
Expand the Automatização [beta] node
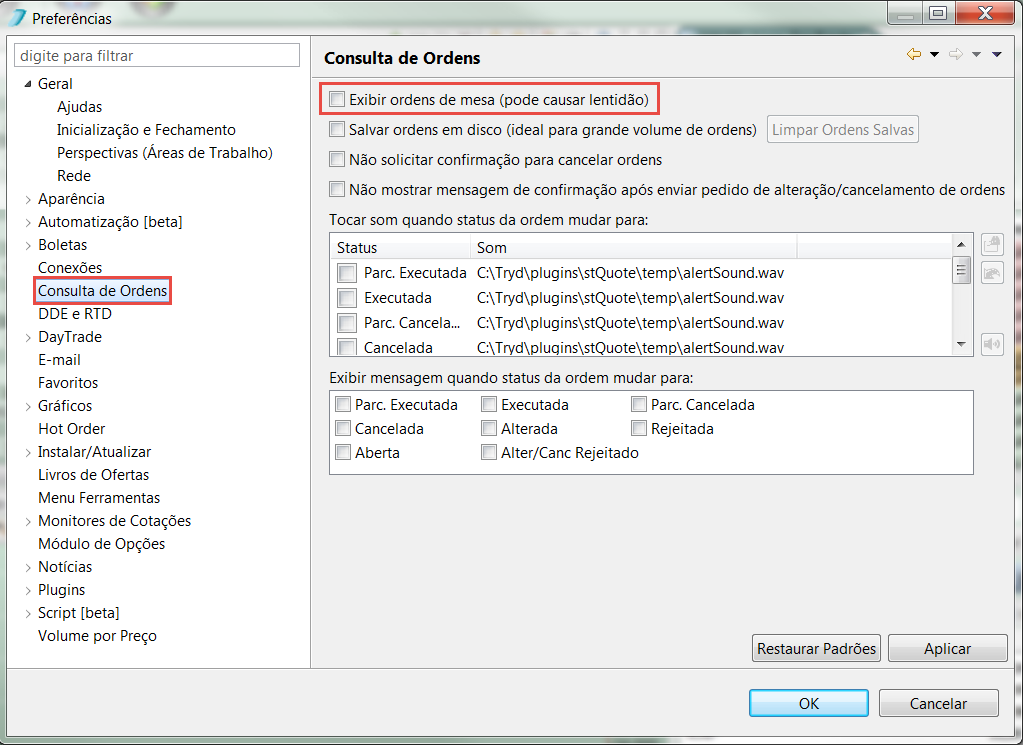point(27,222)
